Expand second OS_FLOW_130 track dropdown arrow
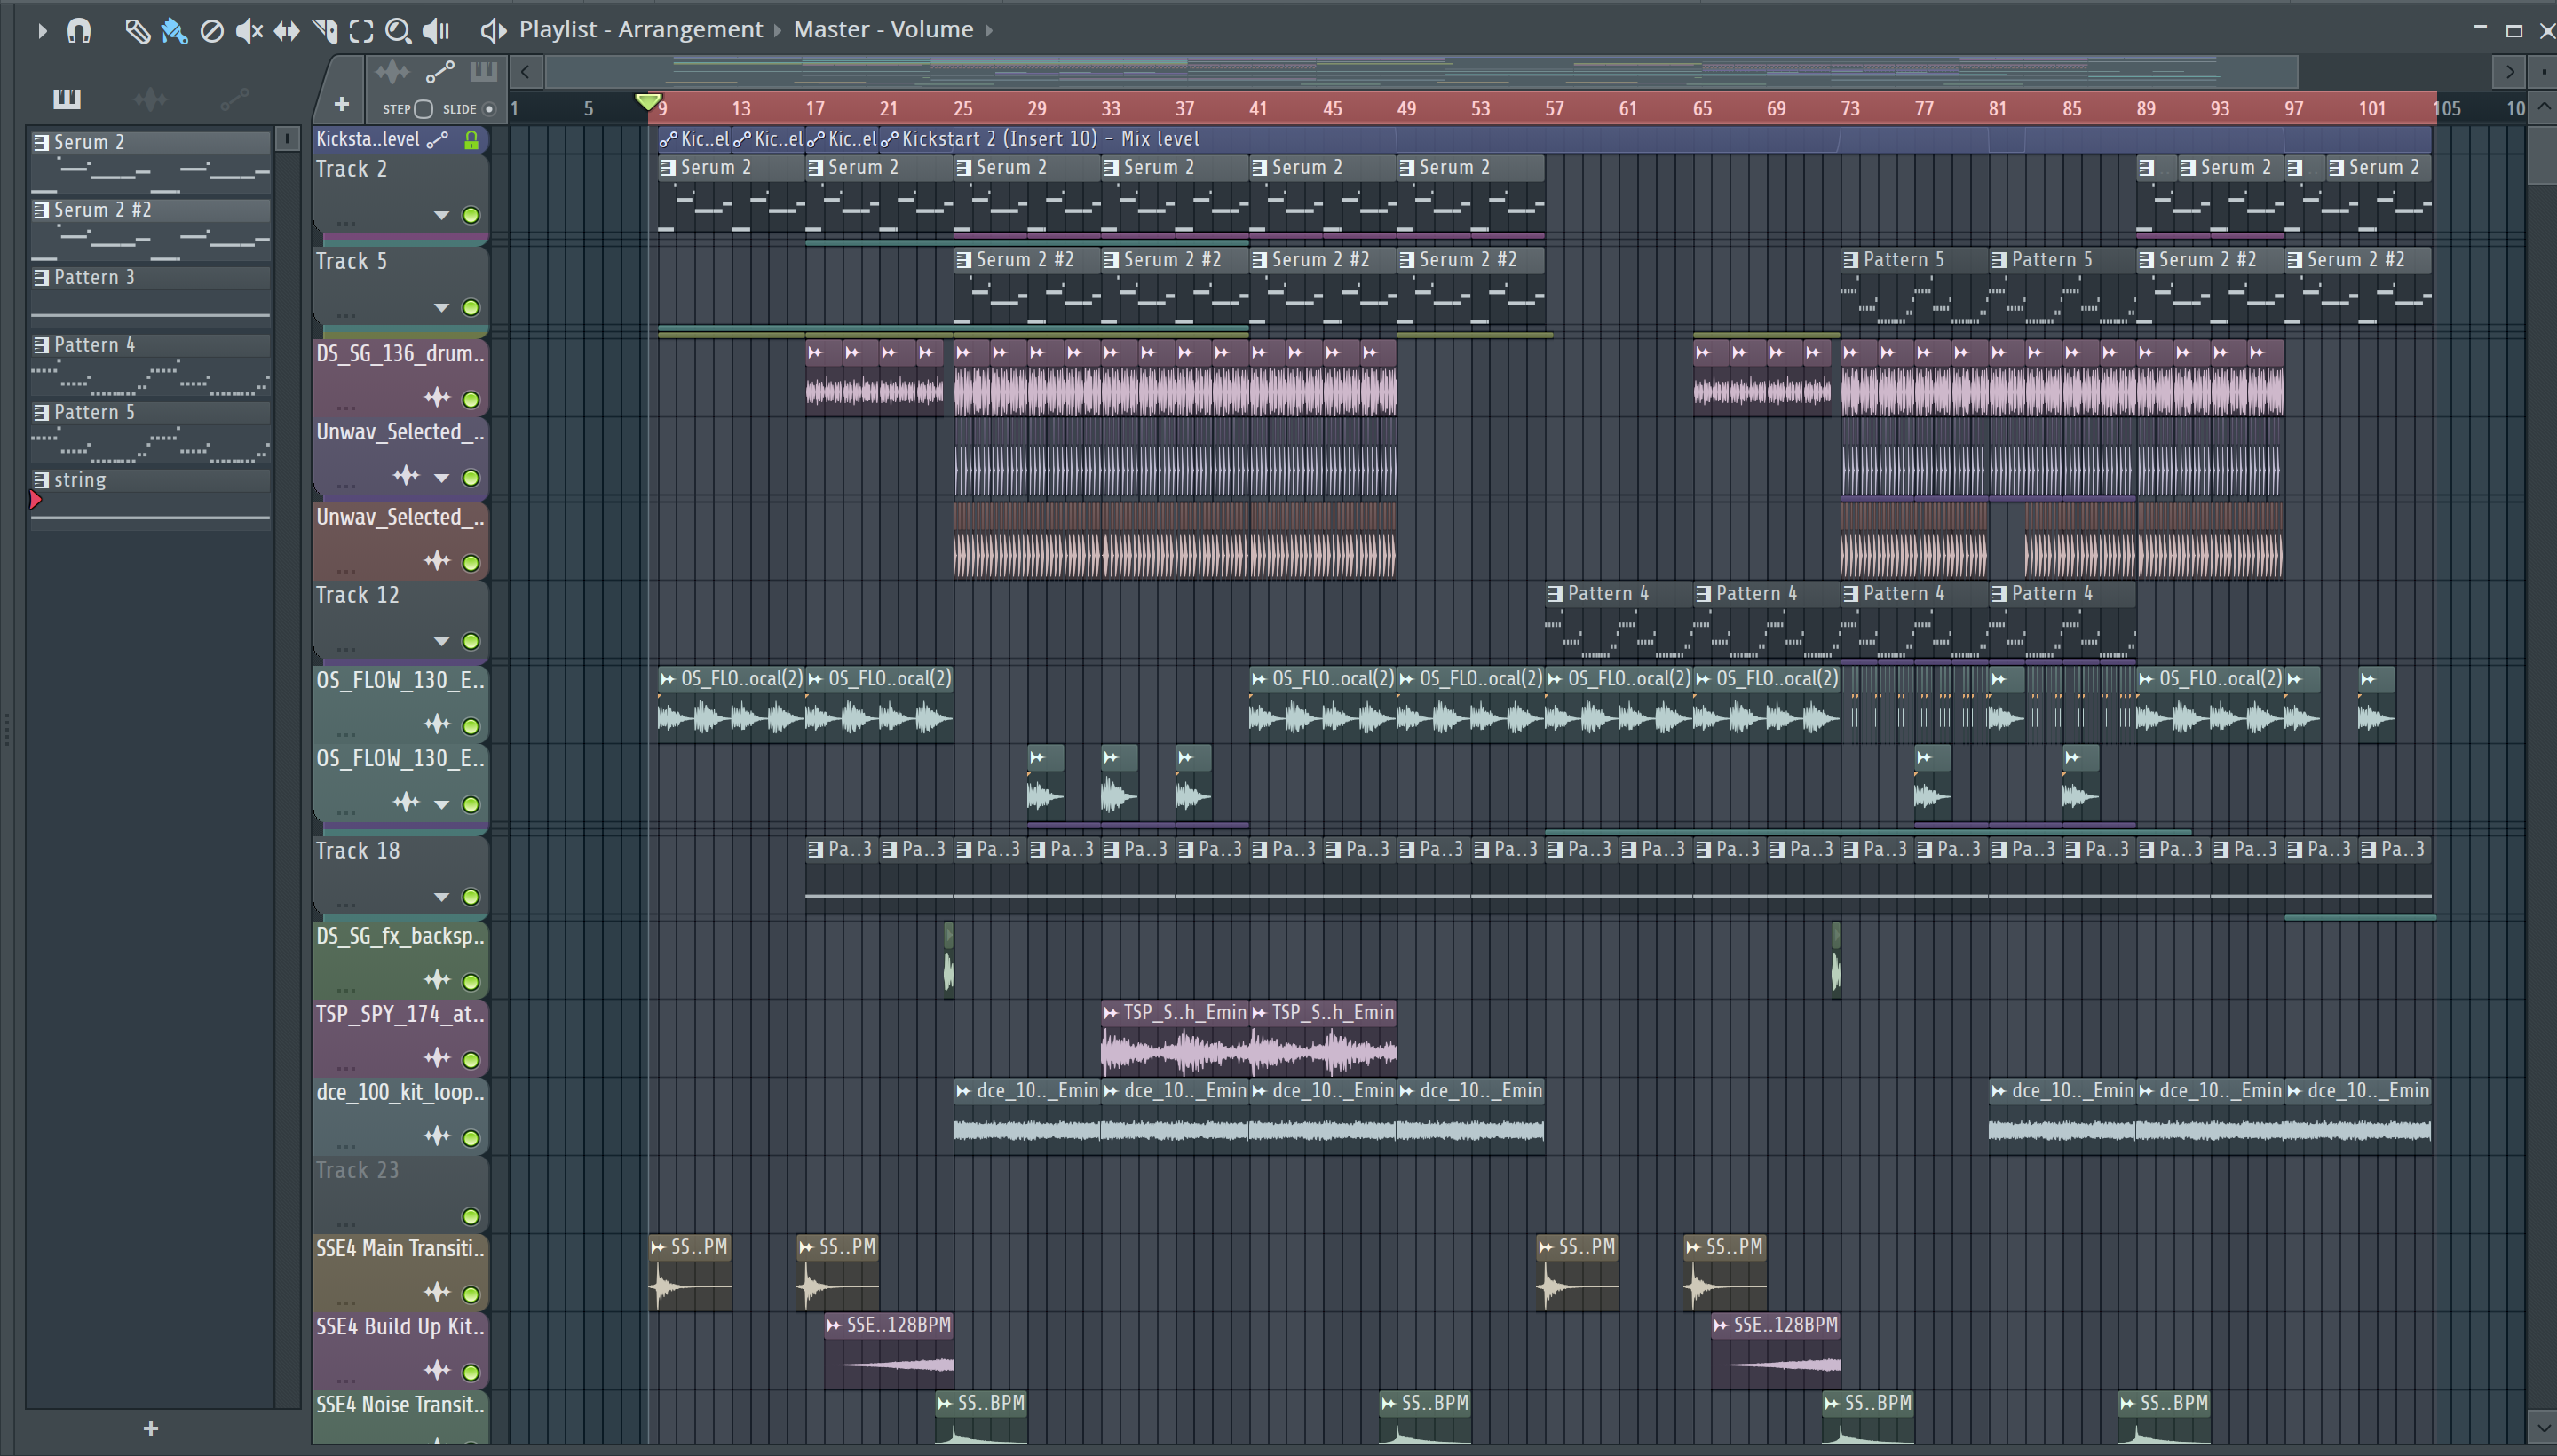 coord(441,804)
